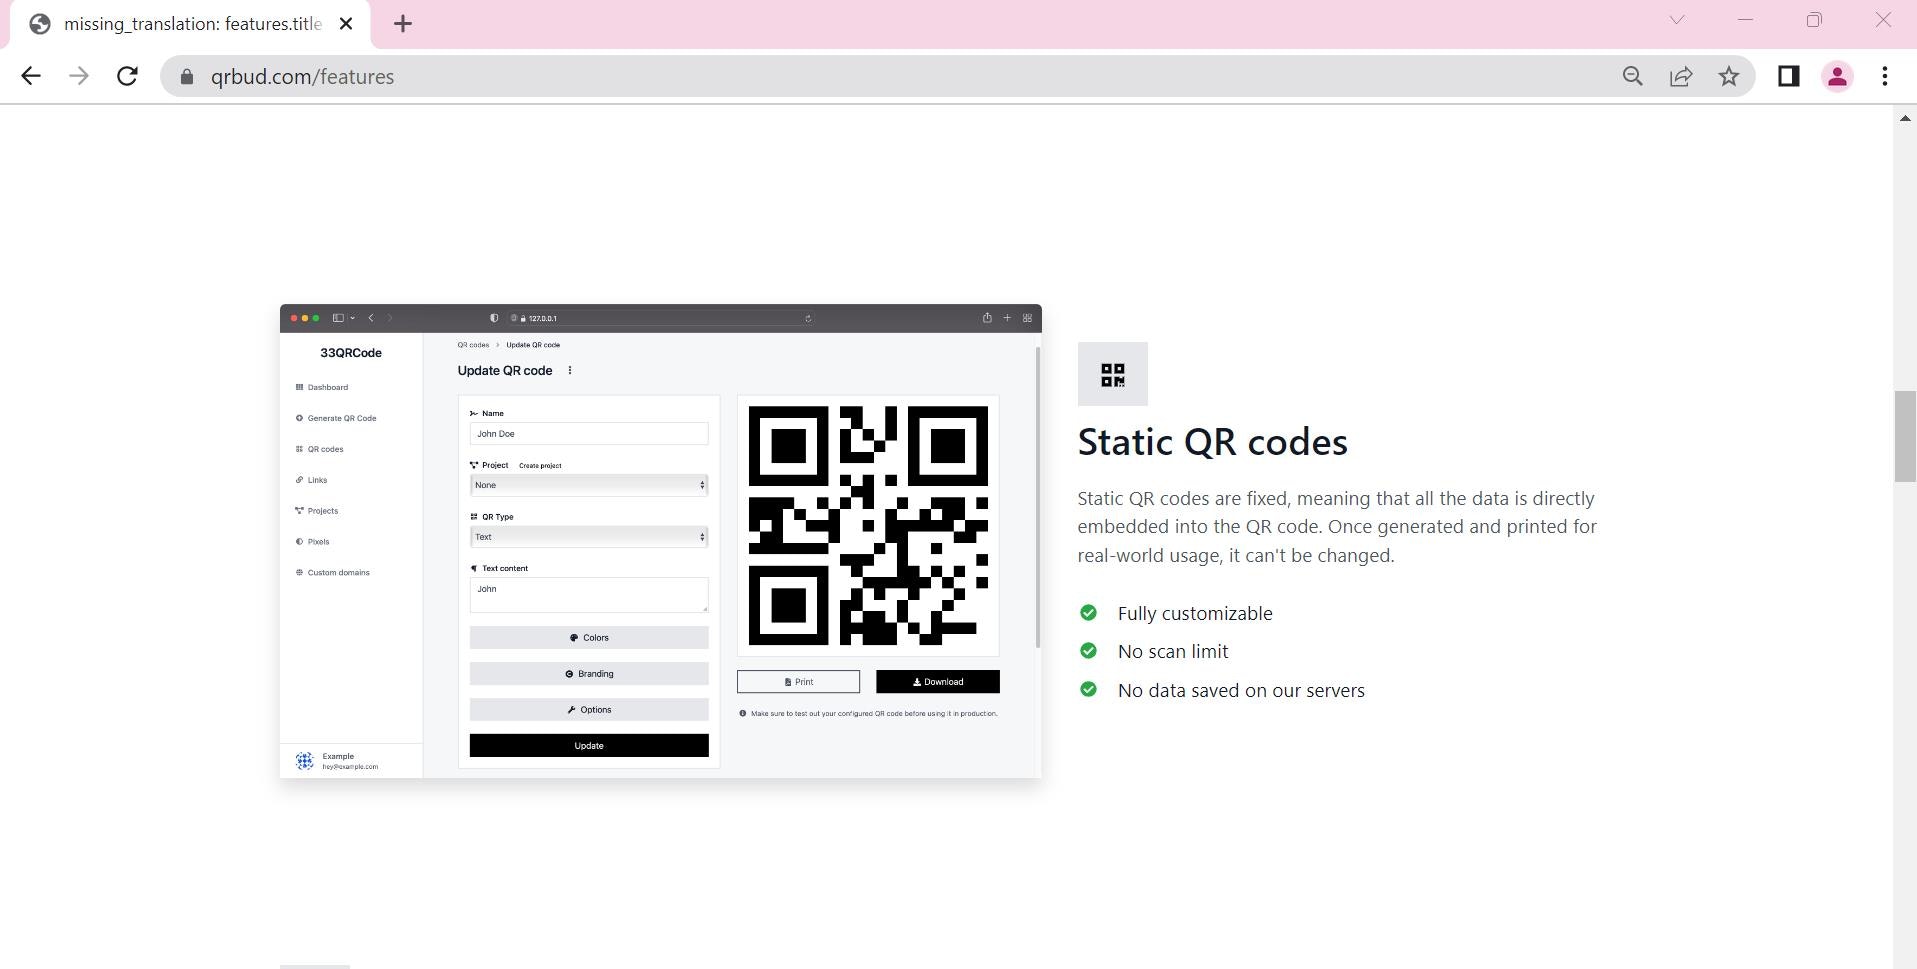The image size is (1917, 969).
Task: Click the Update QR code screenshot image
Action: click(660, 541)
